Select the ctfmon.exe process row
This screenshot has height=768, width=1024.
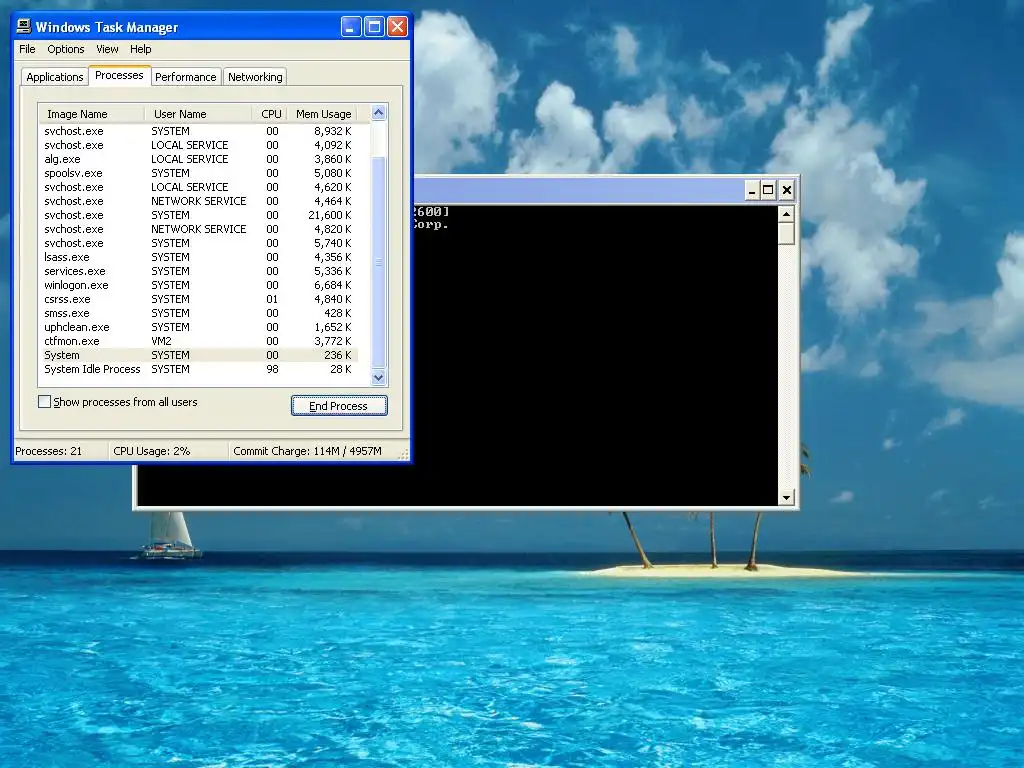click(x=199, y=342)
